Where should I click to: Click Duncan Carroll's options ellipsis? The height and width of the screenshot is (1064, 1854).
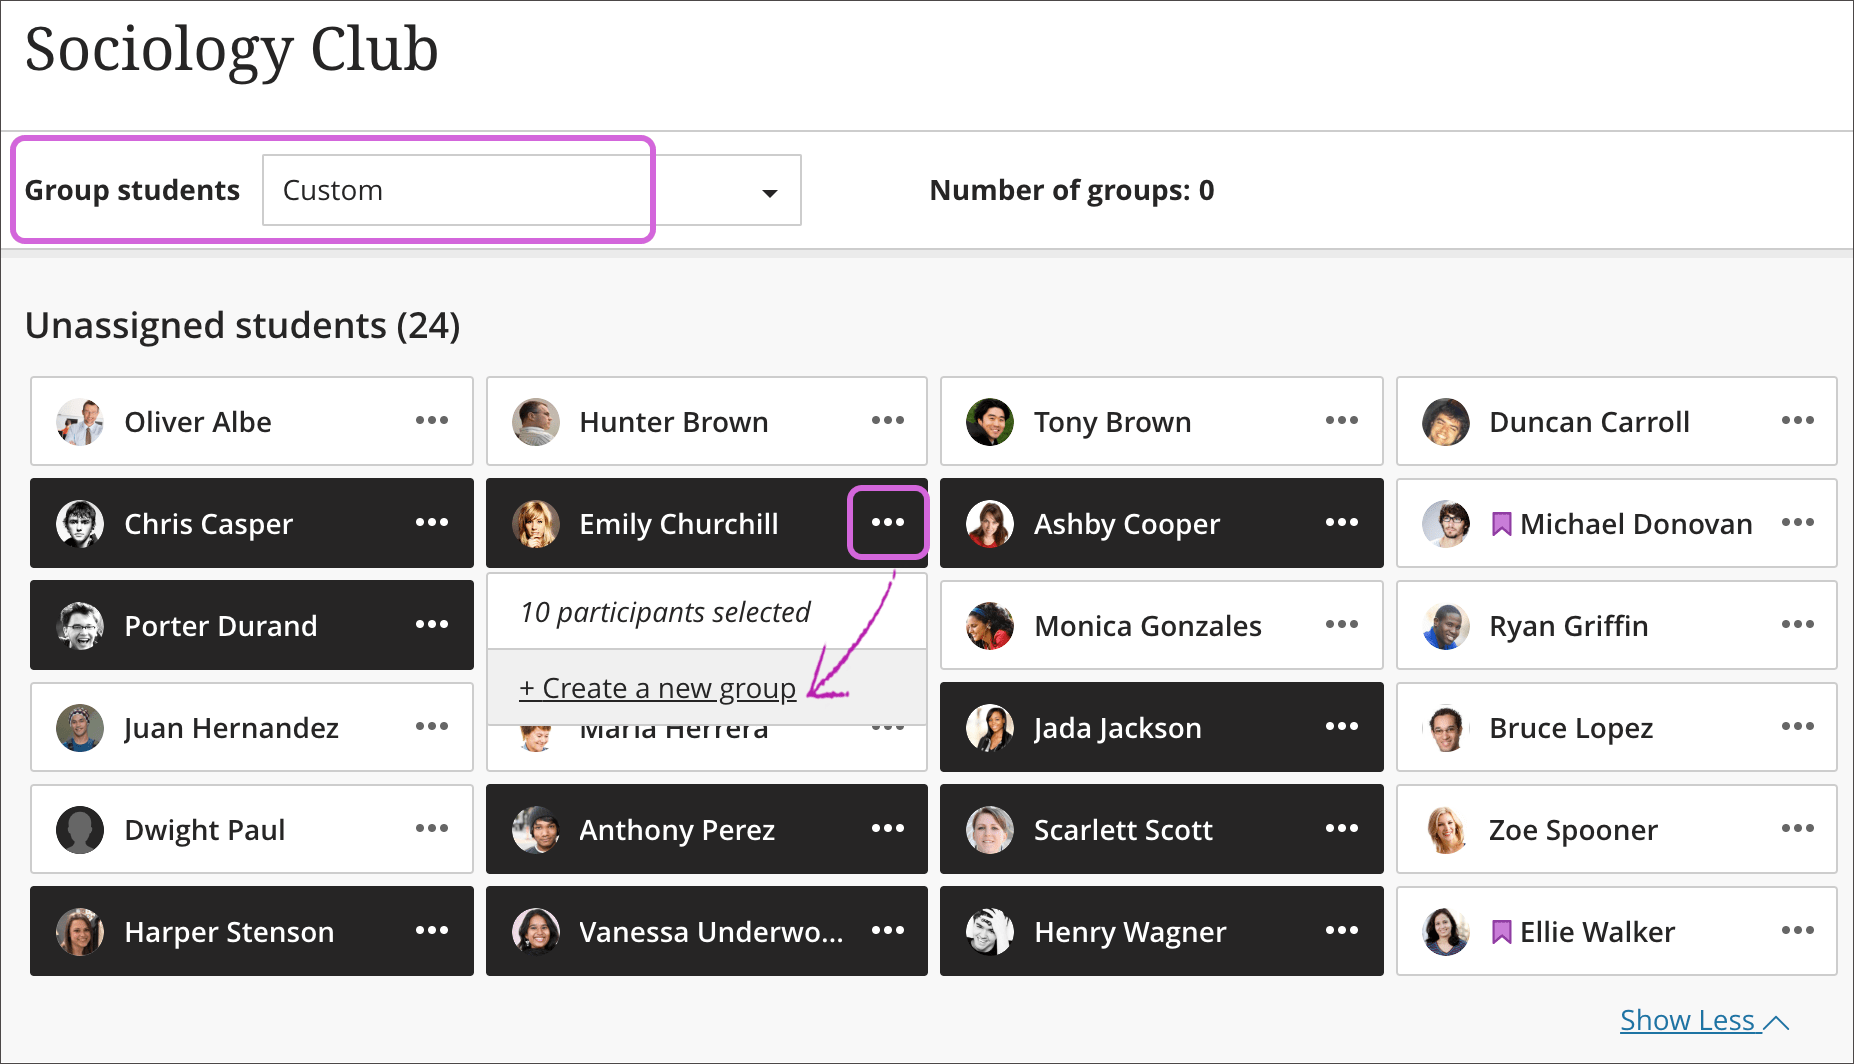pos(1797,421)
